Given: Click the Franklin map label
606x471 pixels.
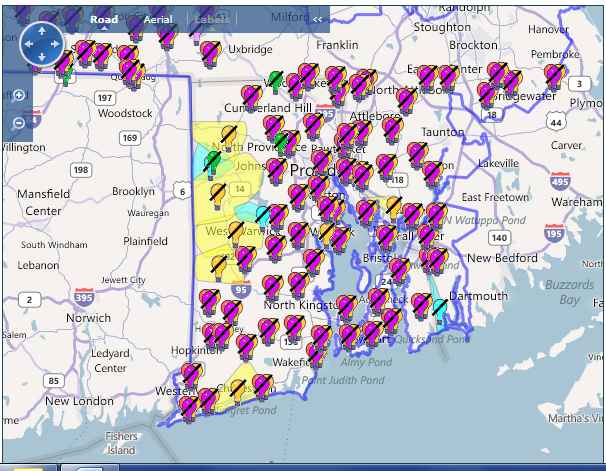Looking at the screenshot, I should pyautogui.click(x=337, y=45).
